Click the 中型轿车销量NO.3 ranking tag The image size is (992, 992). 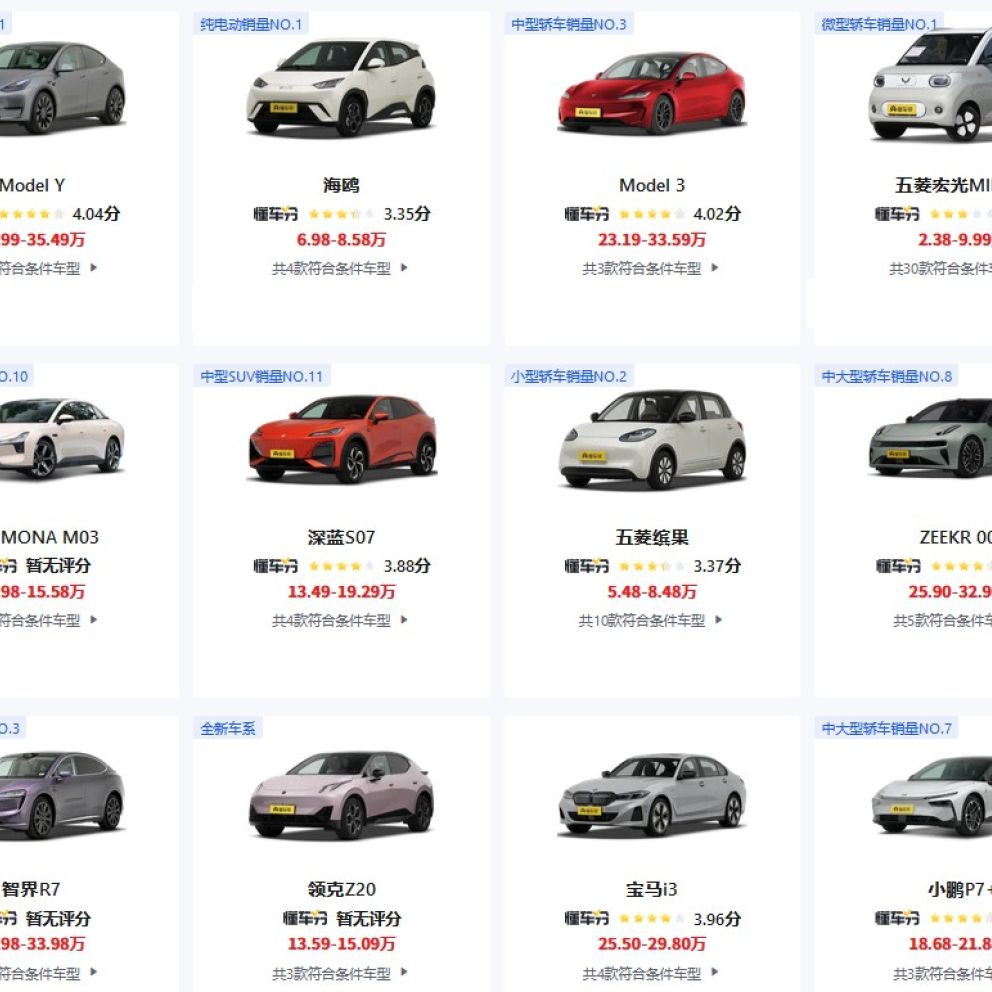coord(569,24)
